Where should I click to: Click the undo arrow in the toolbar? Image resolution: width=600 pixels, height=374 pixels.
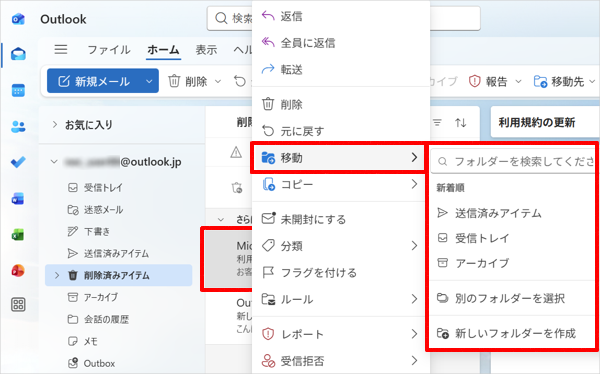(x=240, y=81)
